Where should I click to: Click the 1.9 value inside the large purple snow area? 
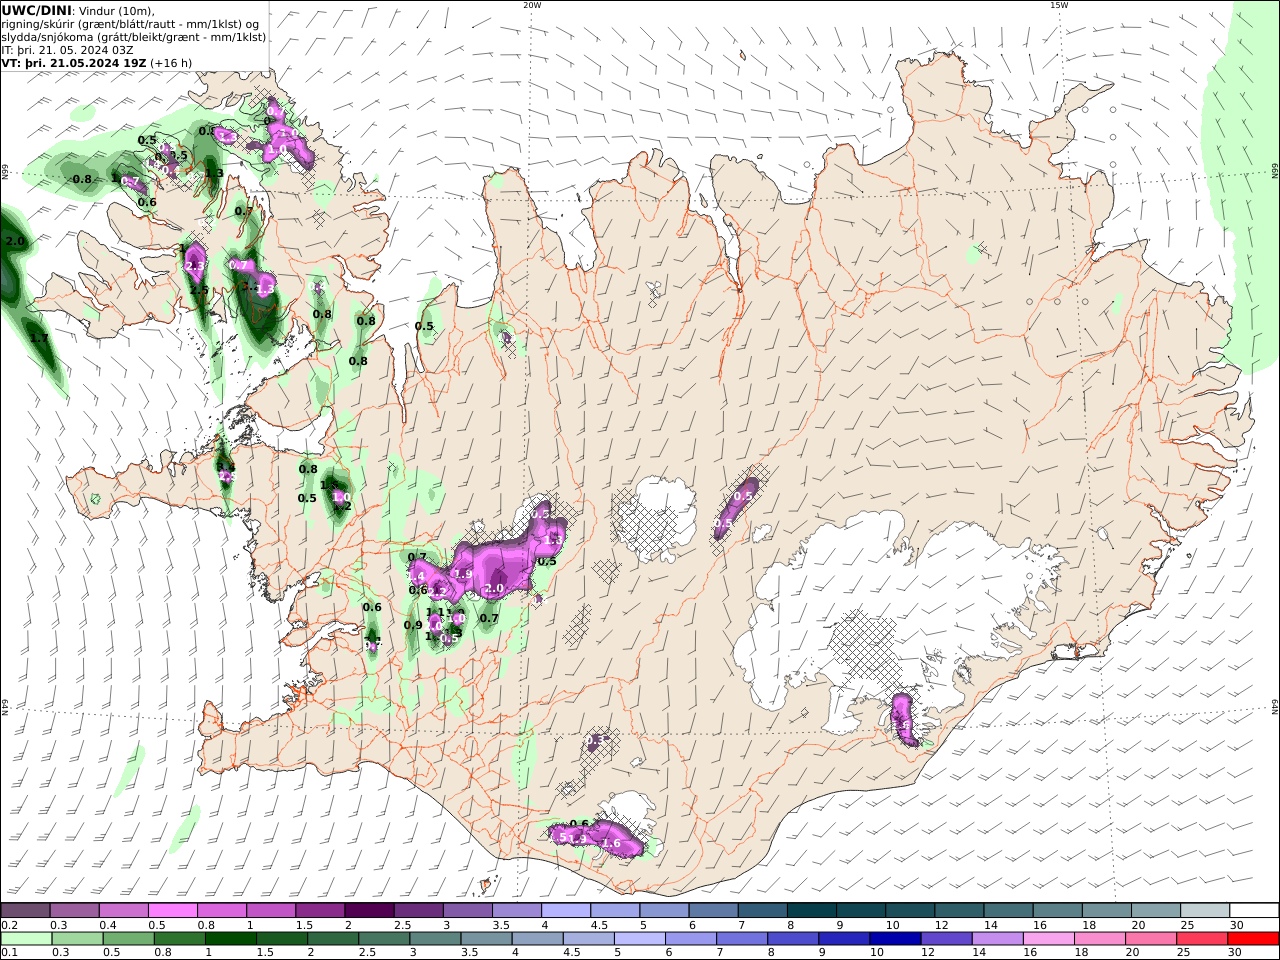coord(463,574)
